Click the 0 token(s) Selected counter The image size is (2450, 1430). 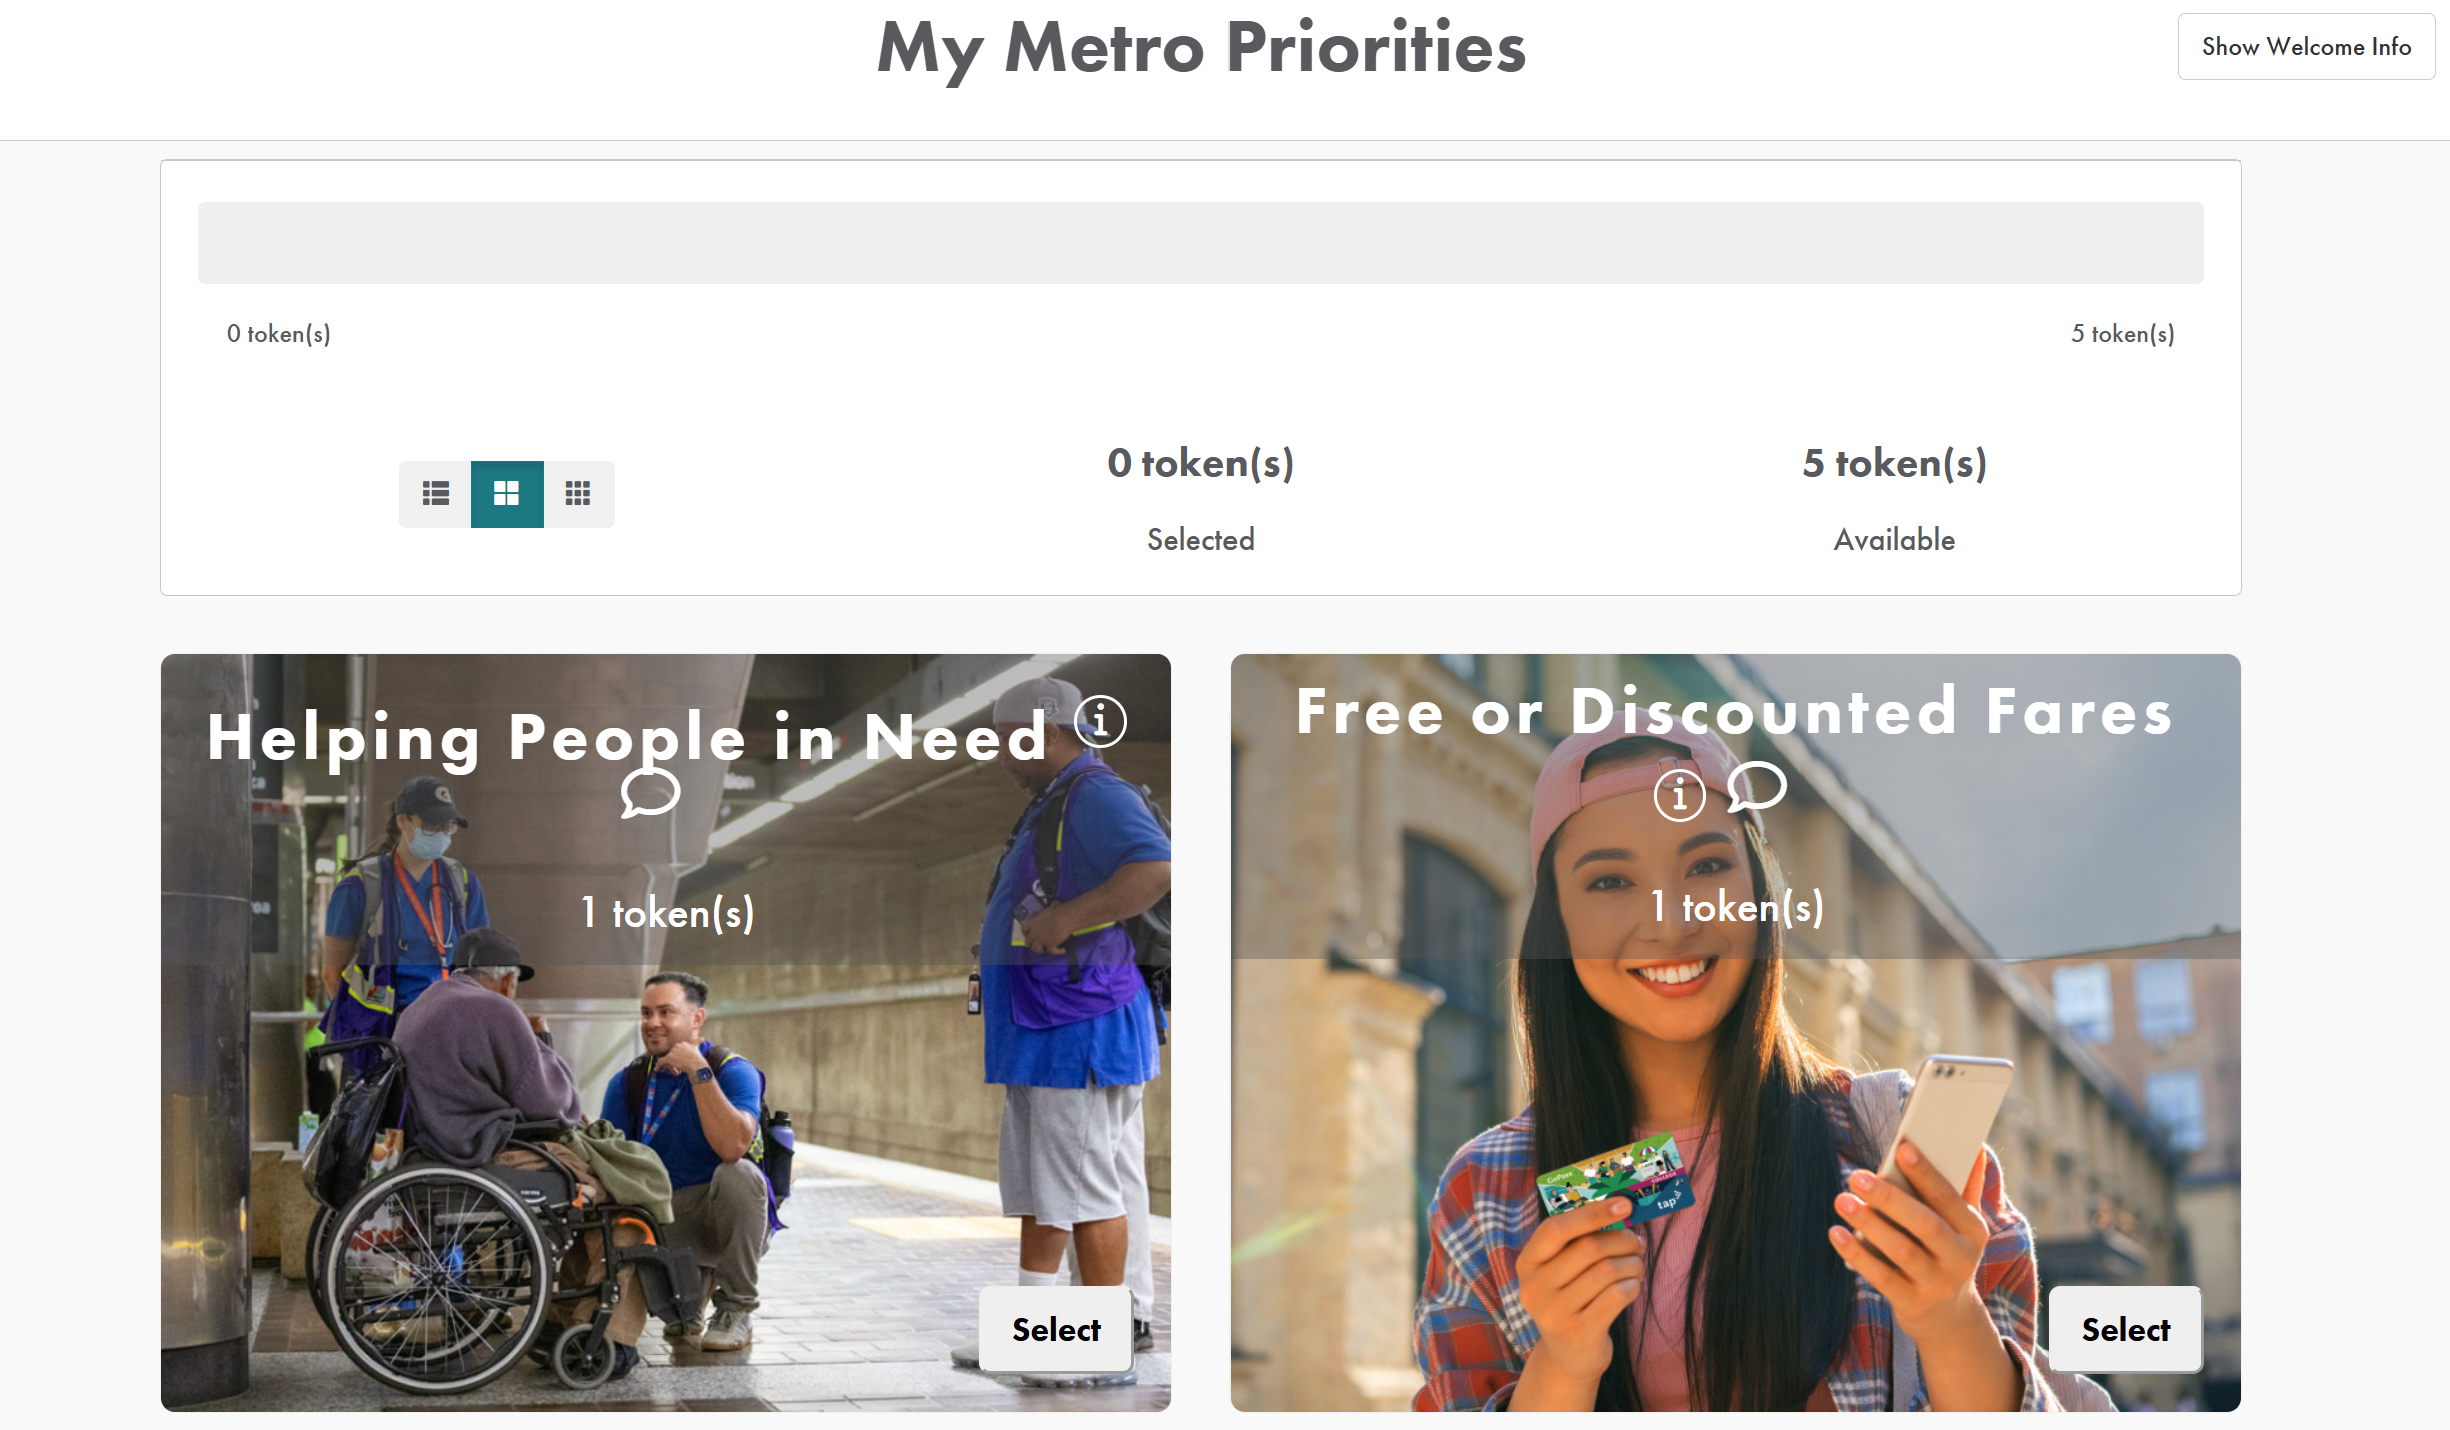pos(1200,464)
